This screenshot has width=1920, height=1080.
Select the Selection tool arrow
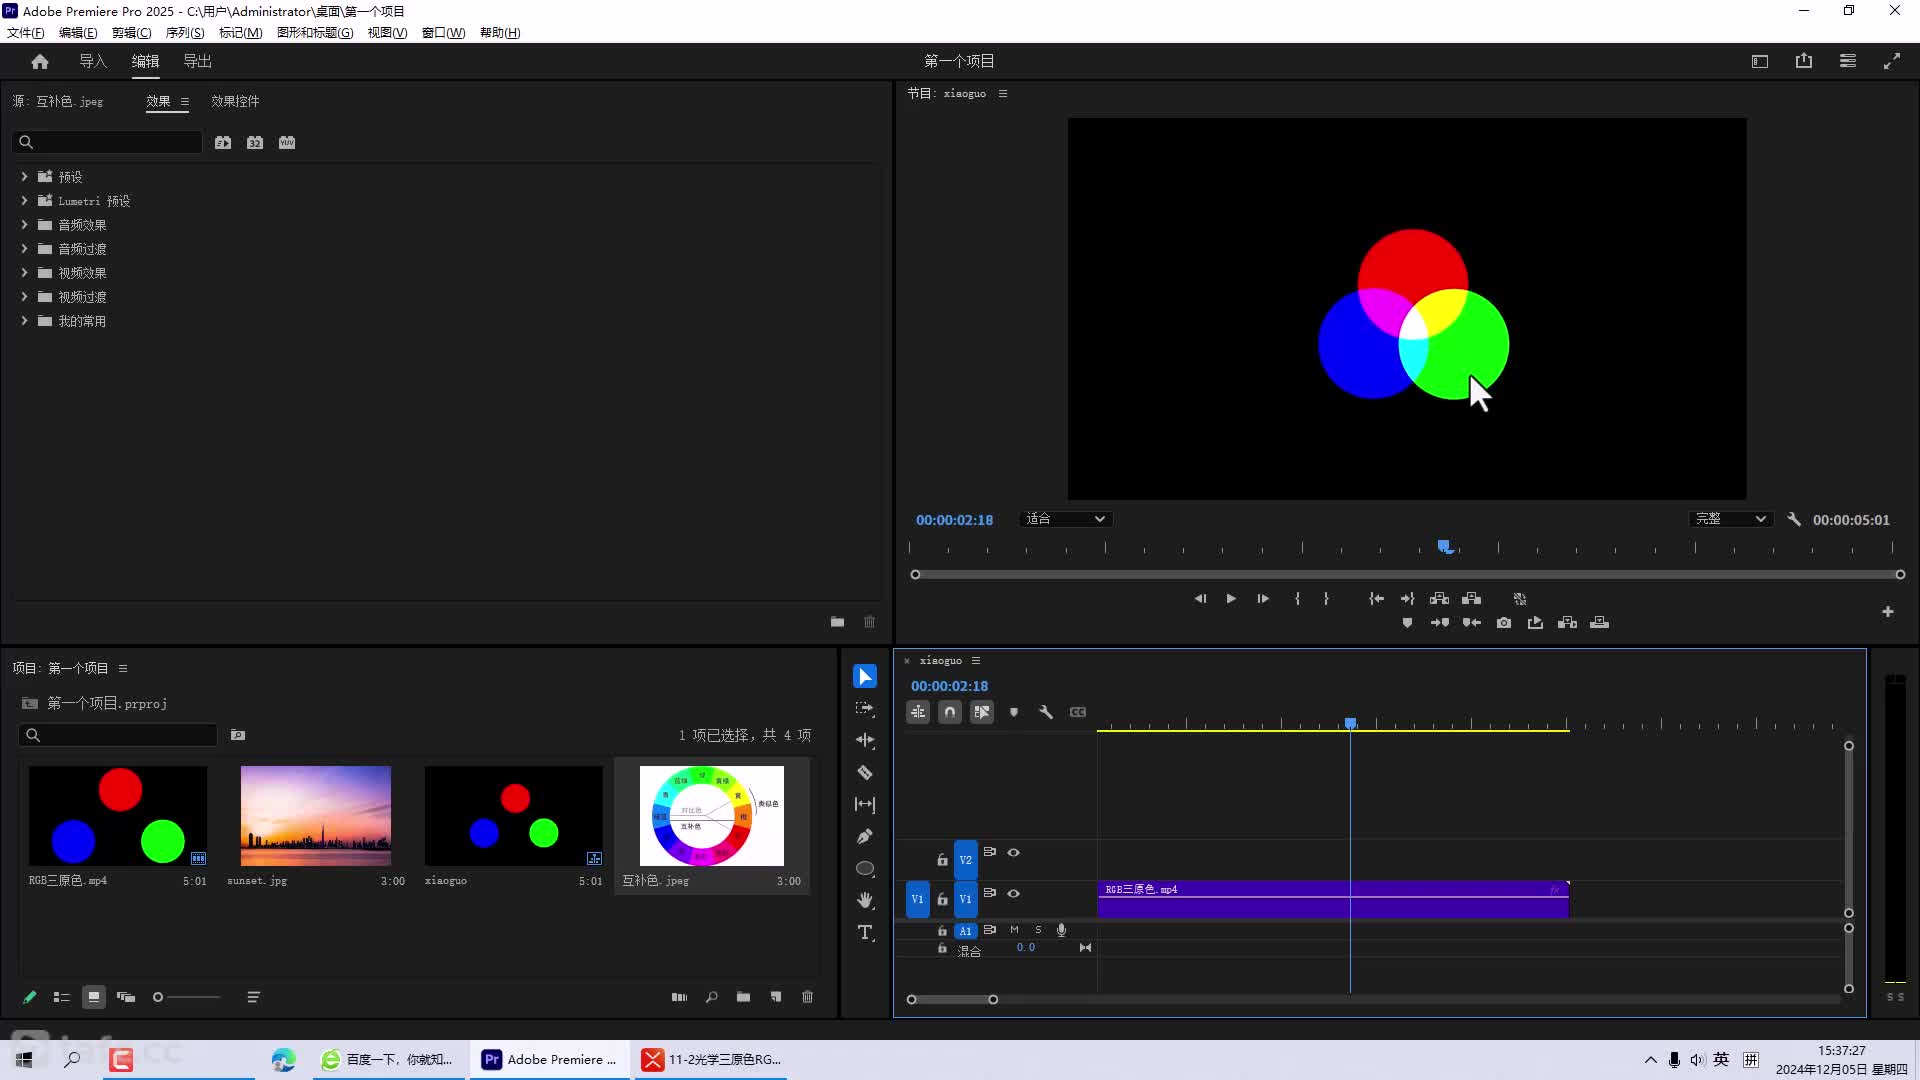tap(865, 677)
